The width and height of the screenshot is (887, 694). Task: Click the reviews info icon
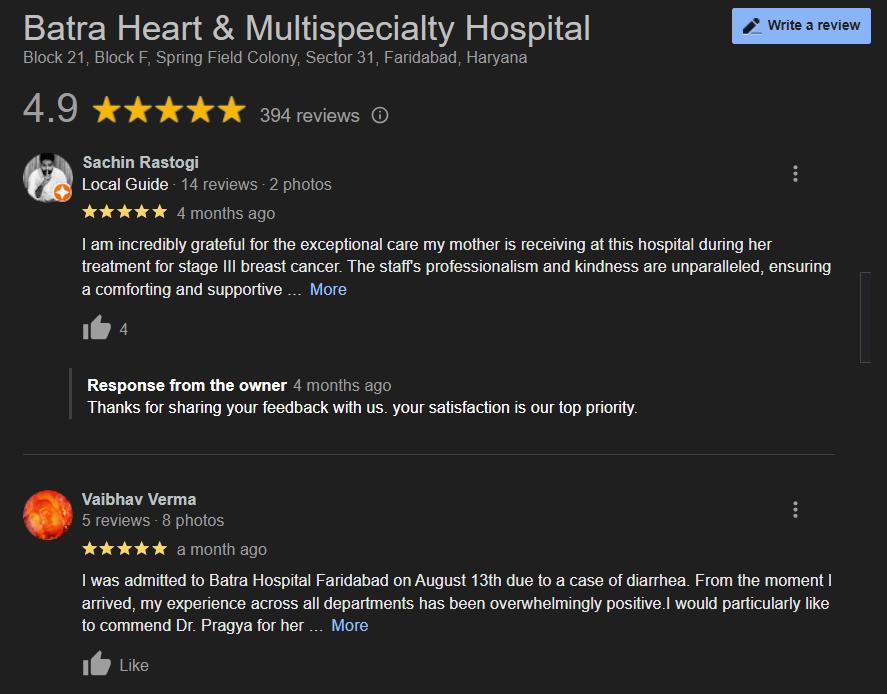click(x=380, y=115)
